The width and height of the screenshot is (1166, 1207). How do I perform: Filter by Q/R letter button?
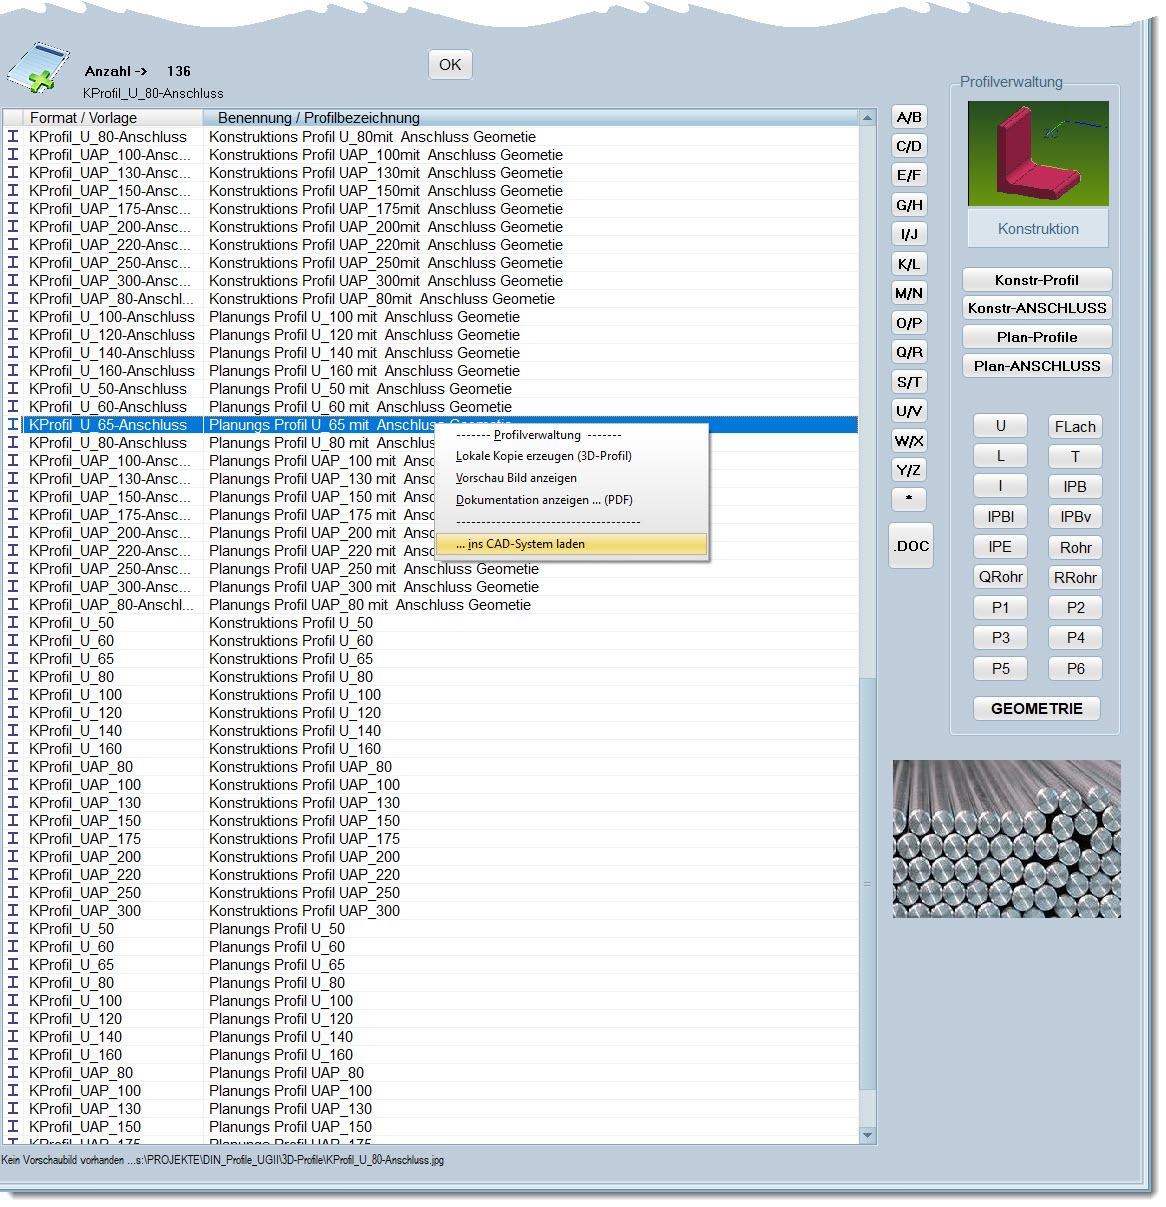click(909, 352)
